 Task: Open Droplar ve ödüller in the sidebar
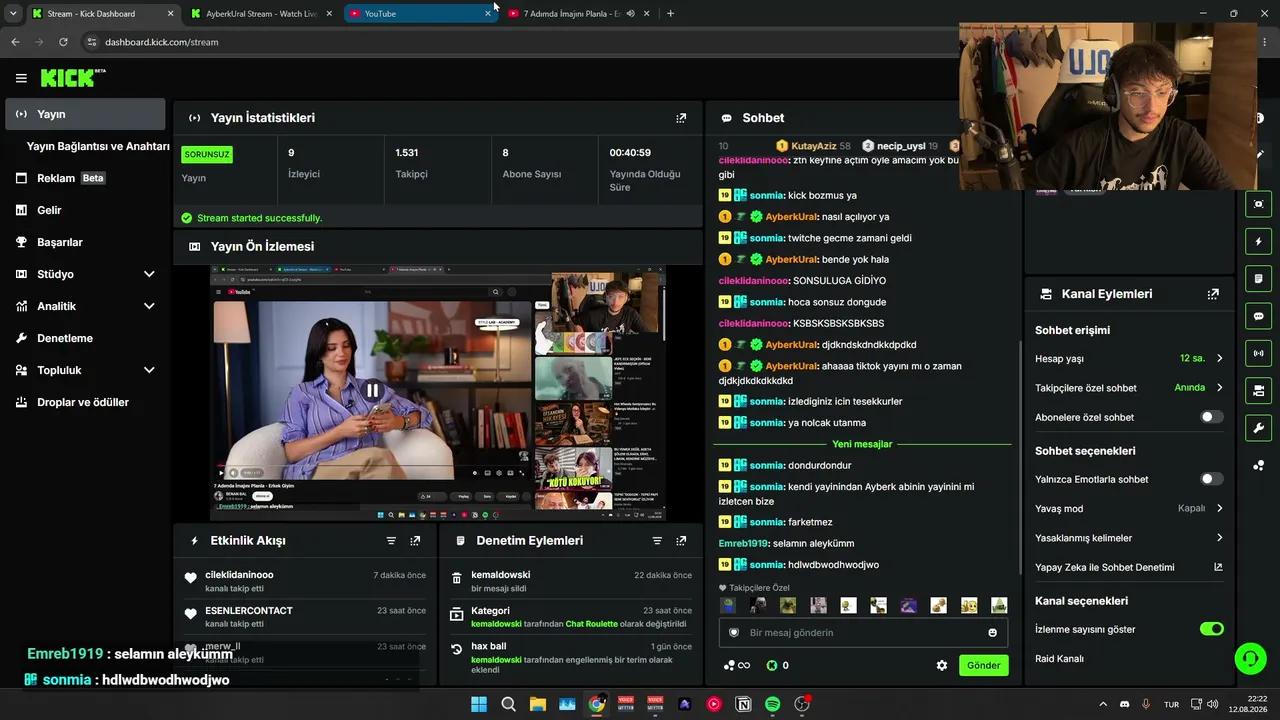point(85,402)
